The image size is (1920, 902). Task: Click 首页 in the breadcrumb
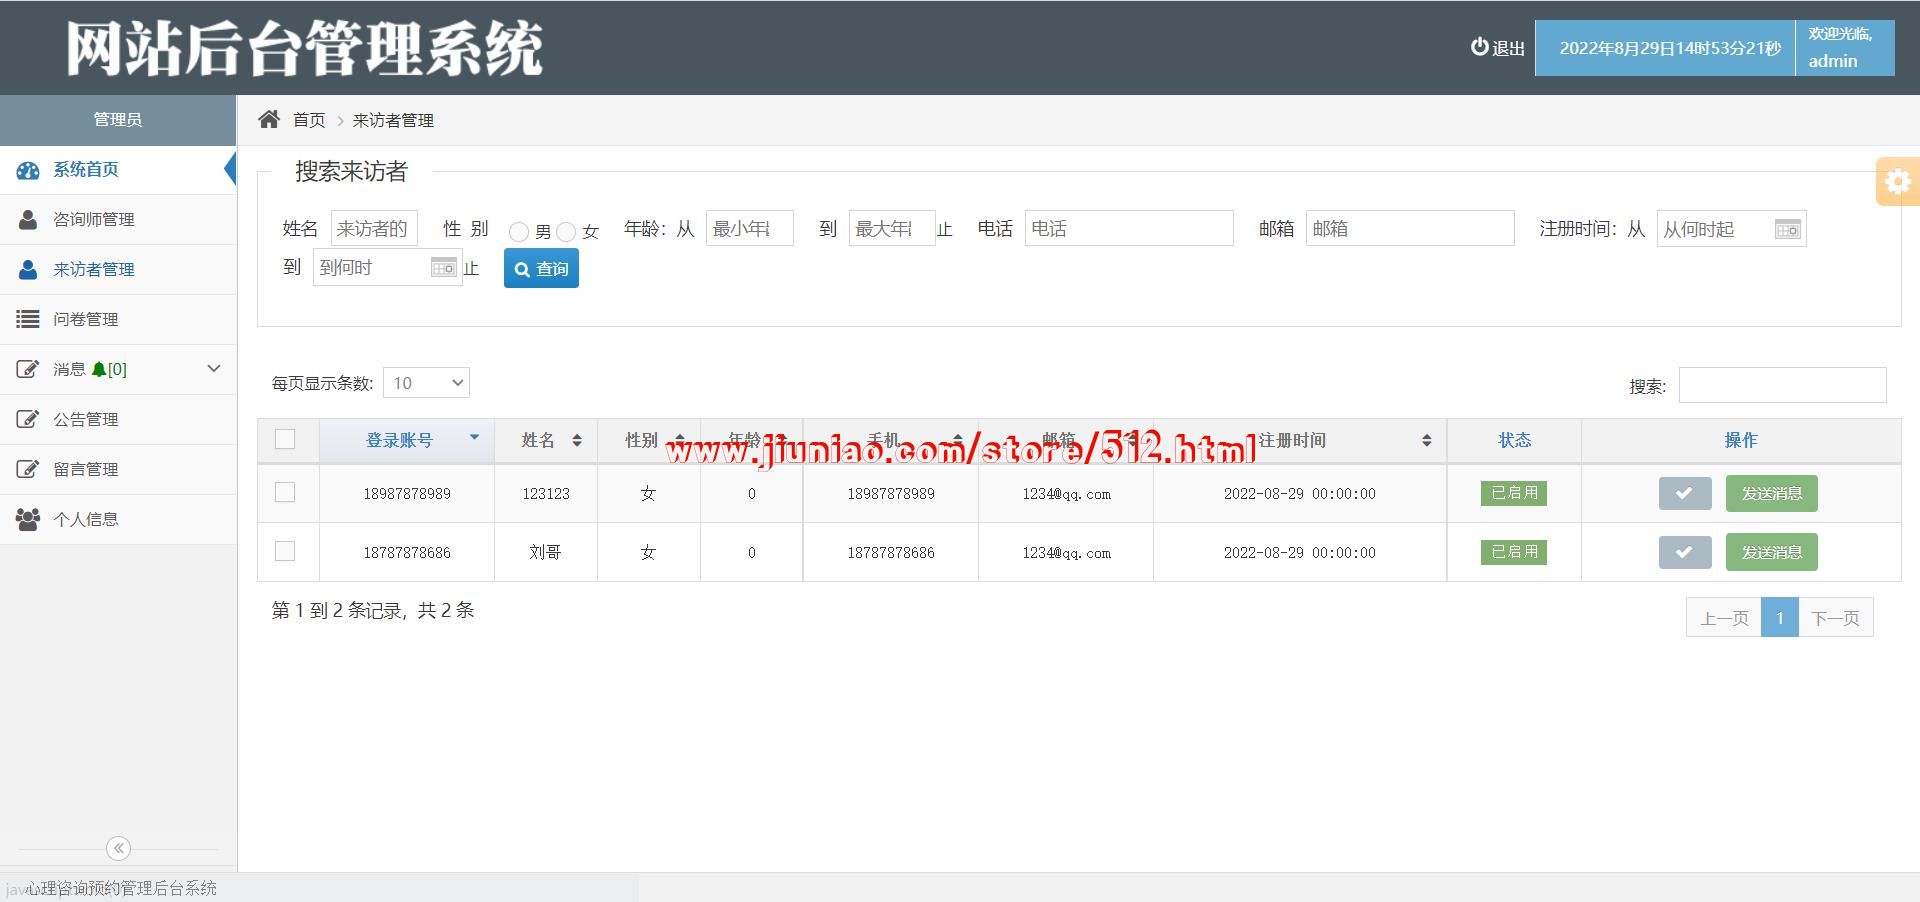coord(309,120)
